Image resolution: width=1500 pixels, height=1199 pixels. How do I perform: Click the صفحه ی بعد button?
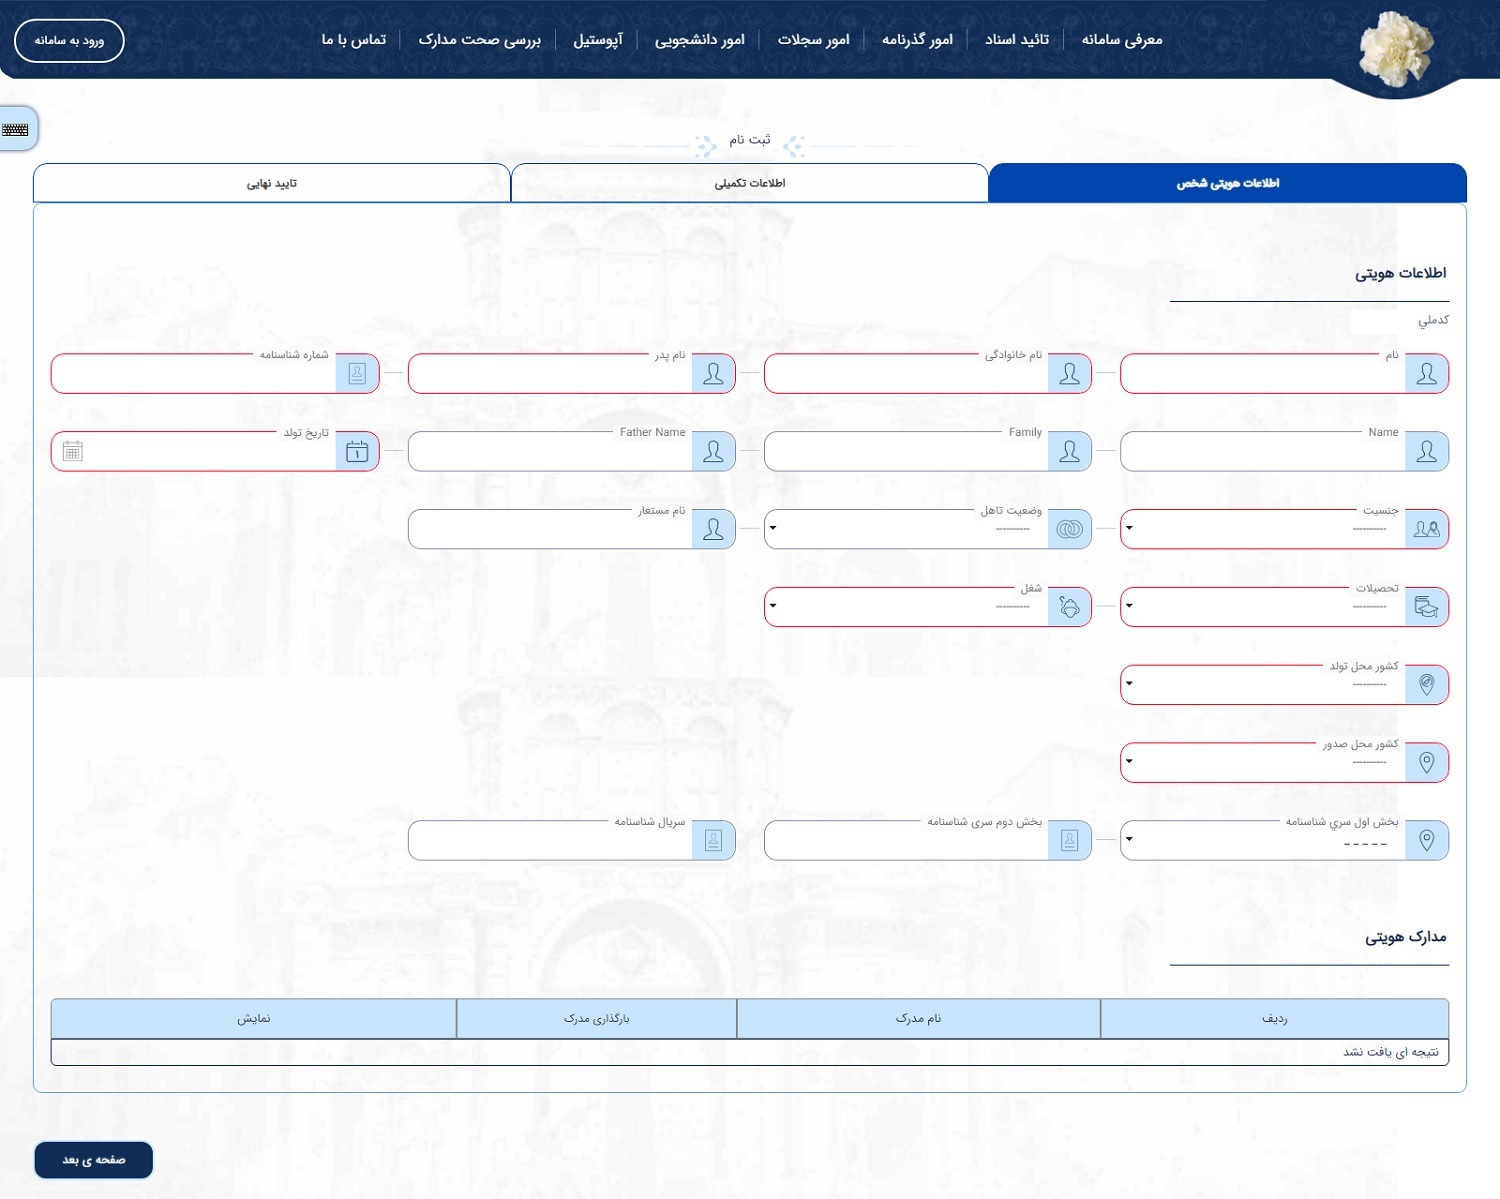click(x=94, y=1160)
